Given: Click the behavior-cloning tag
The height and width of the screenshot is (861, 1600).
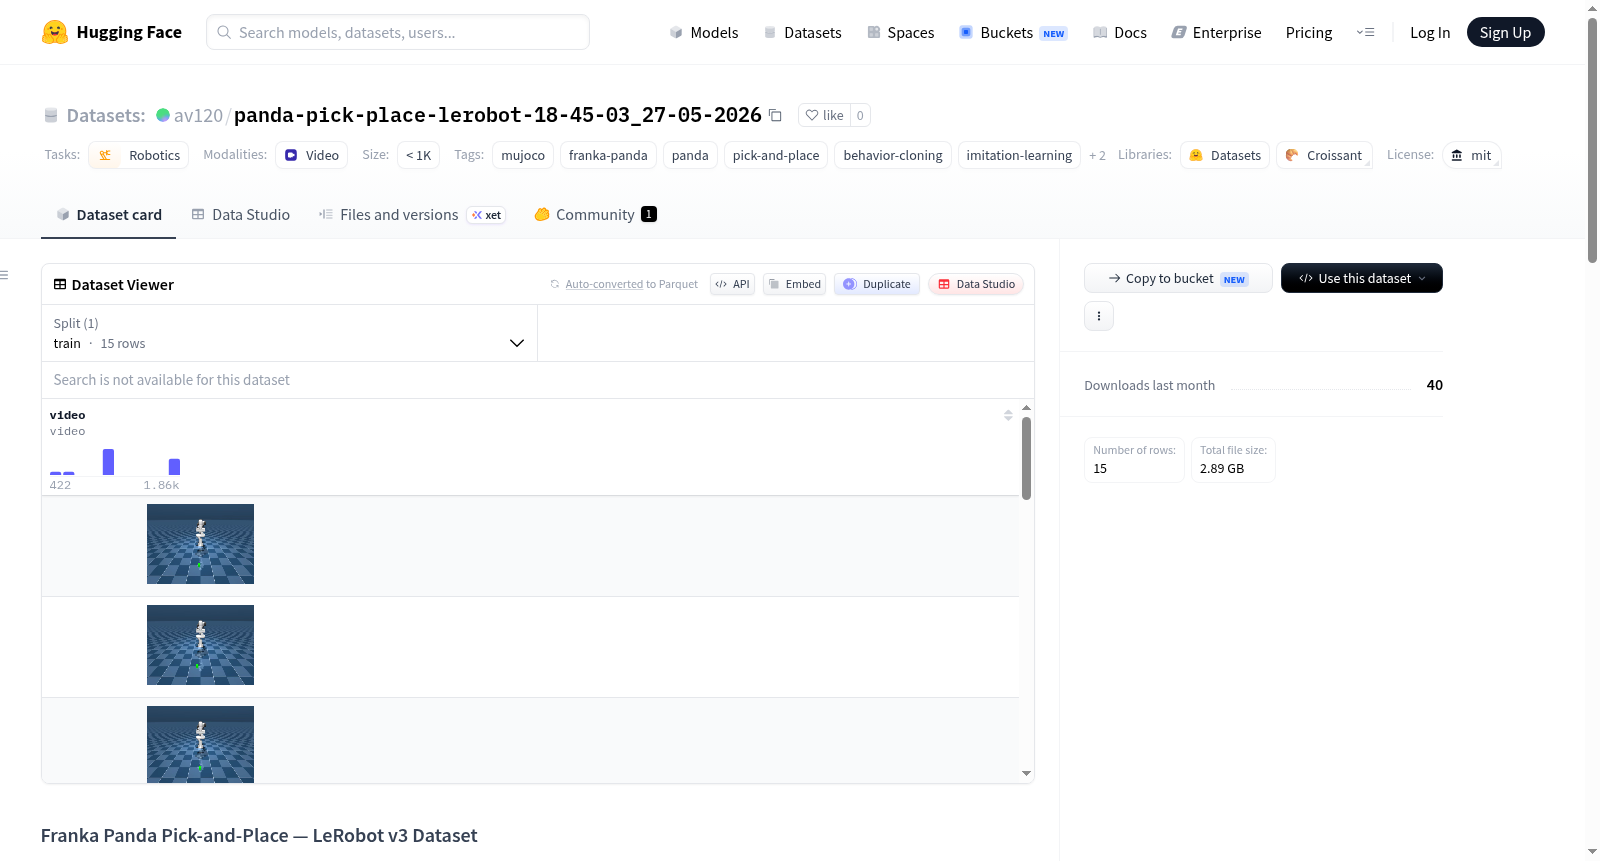Looking at the screenshot, I should [893, 155].
